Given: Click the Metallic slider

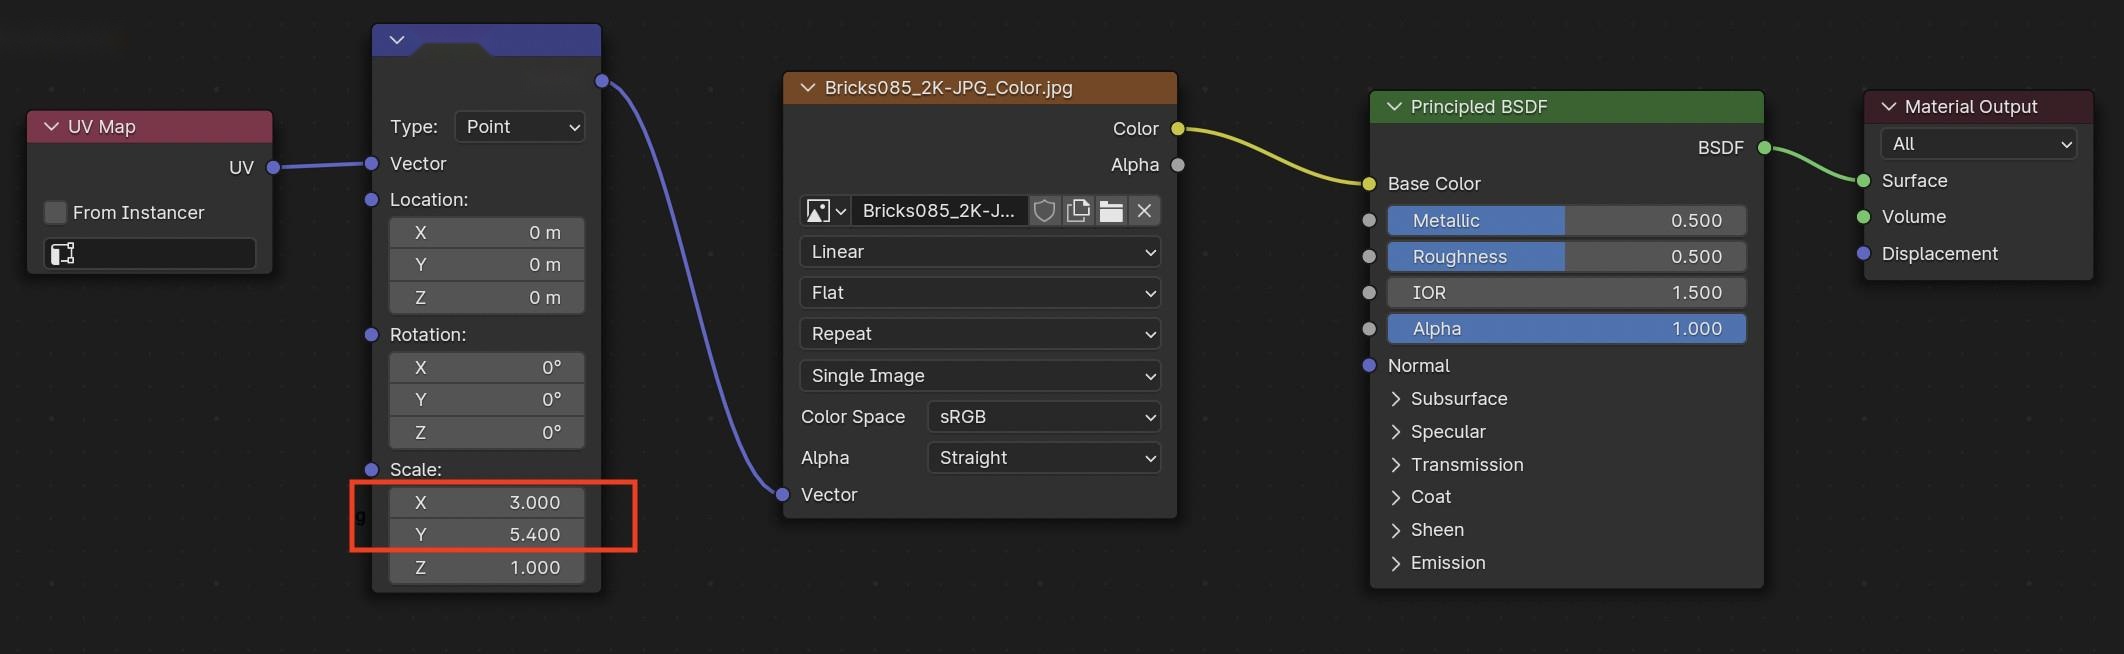Looking at the screenshot, I should coord(1566,220).
